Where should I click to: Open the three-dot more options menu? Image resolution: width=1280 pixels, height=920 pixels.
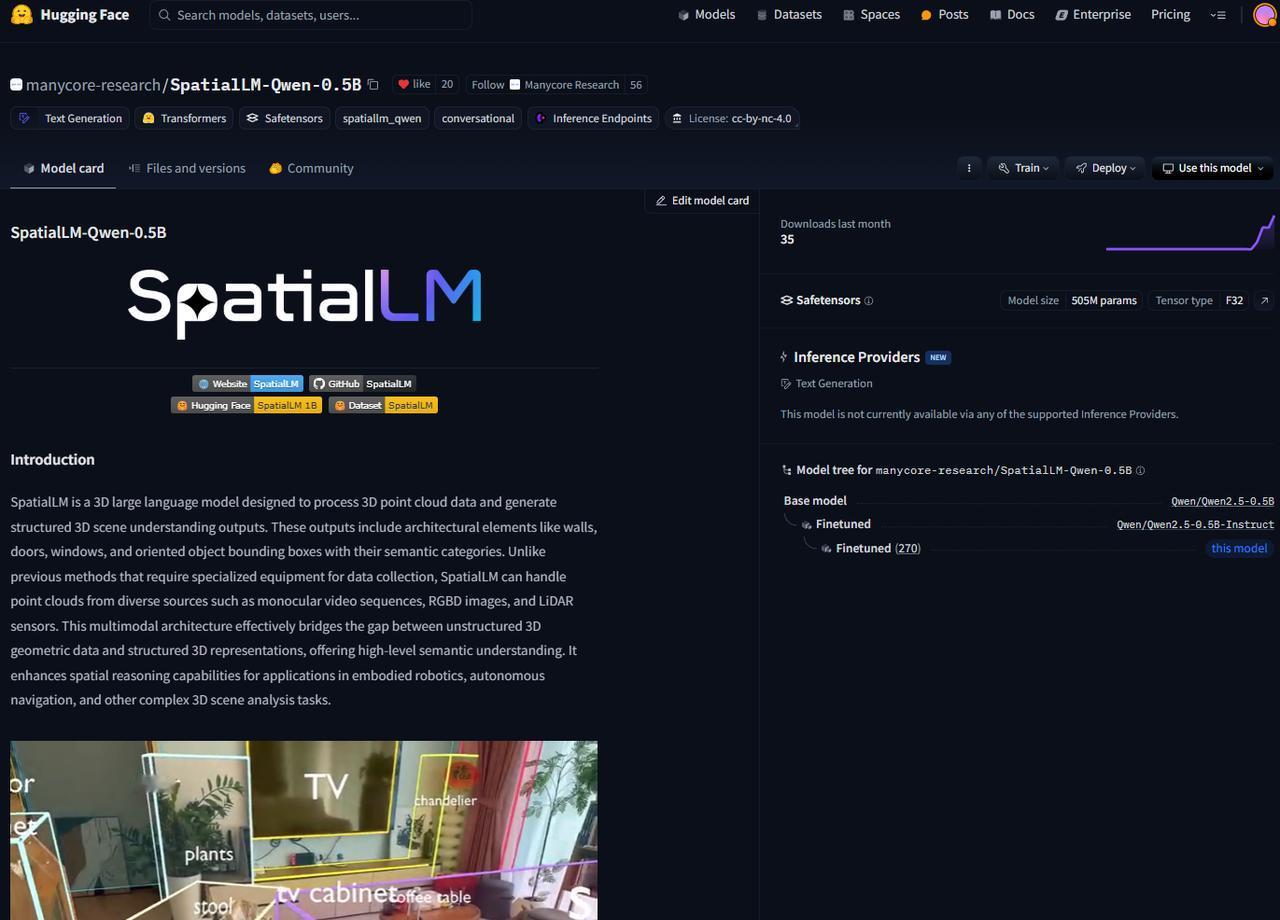pyautogui.click(x=968, y=168)
